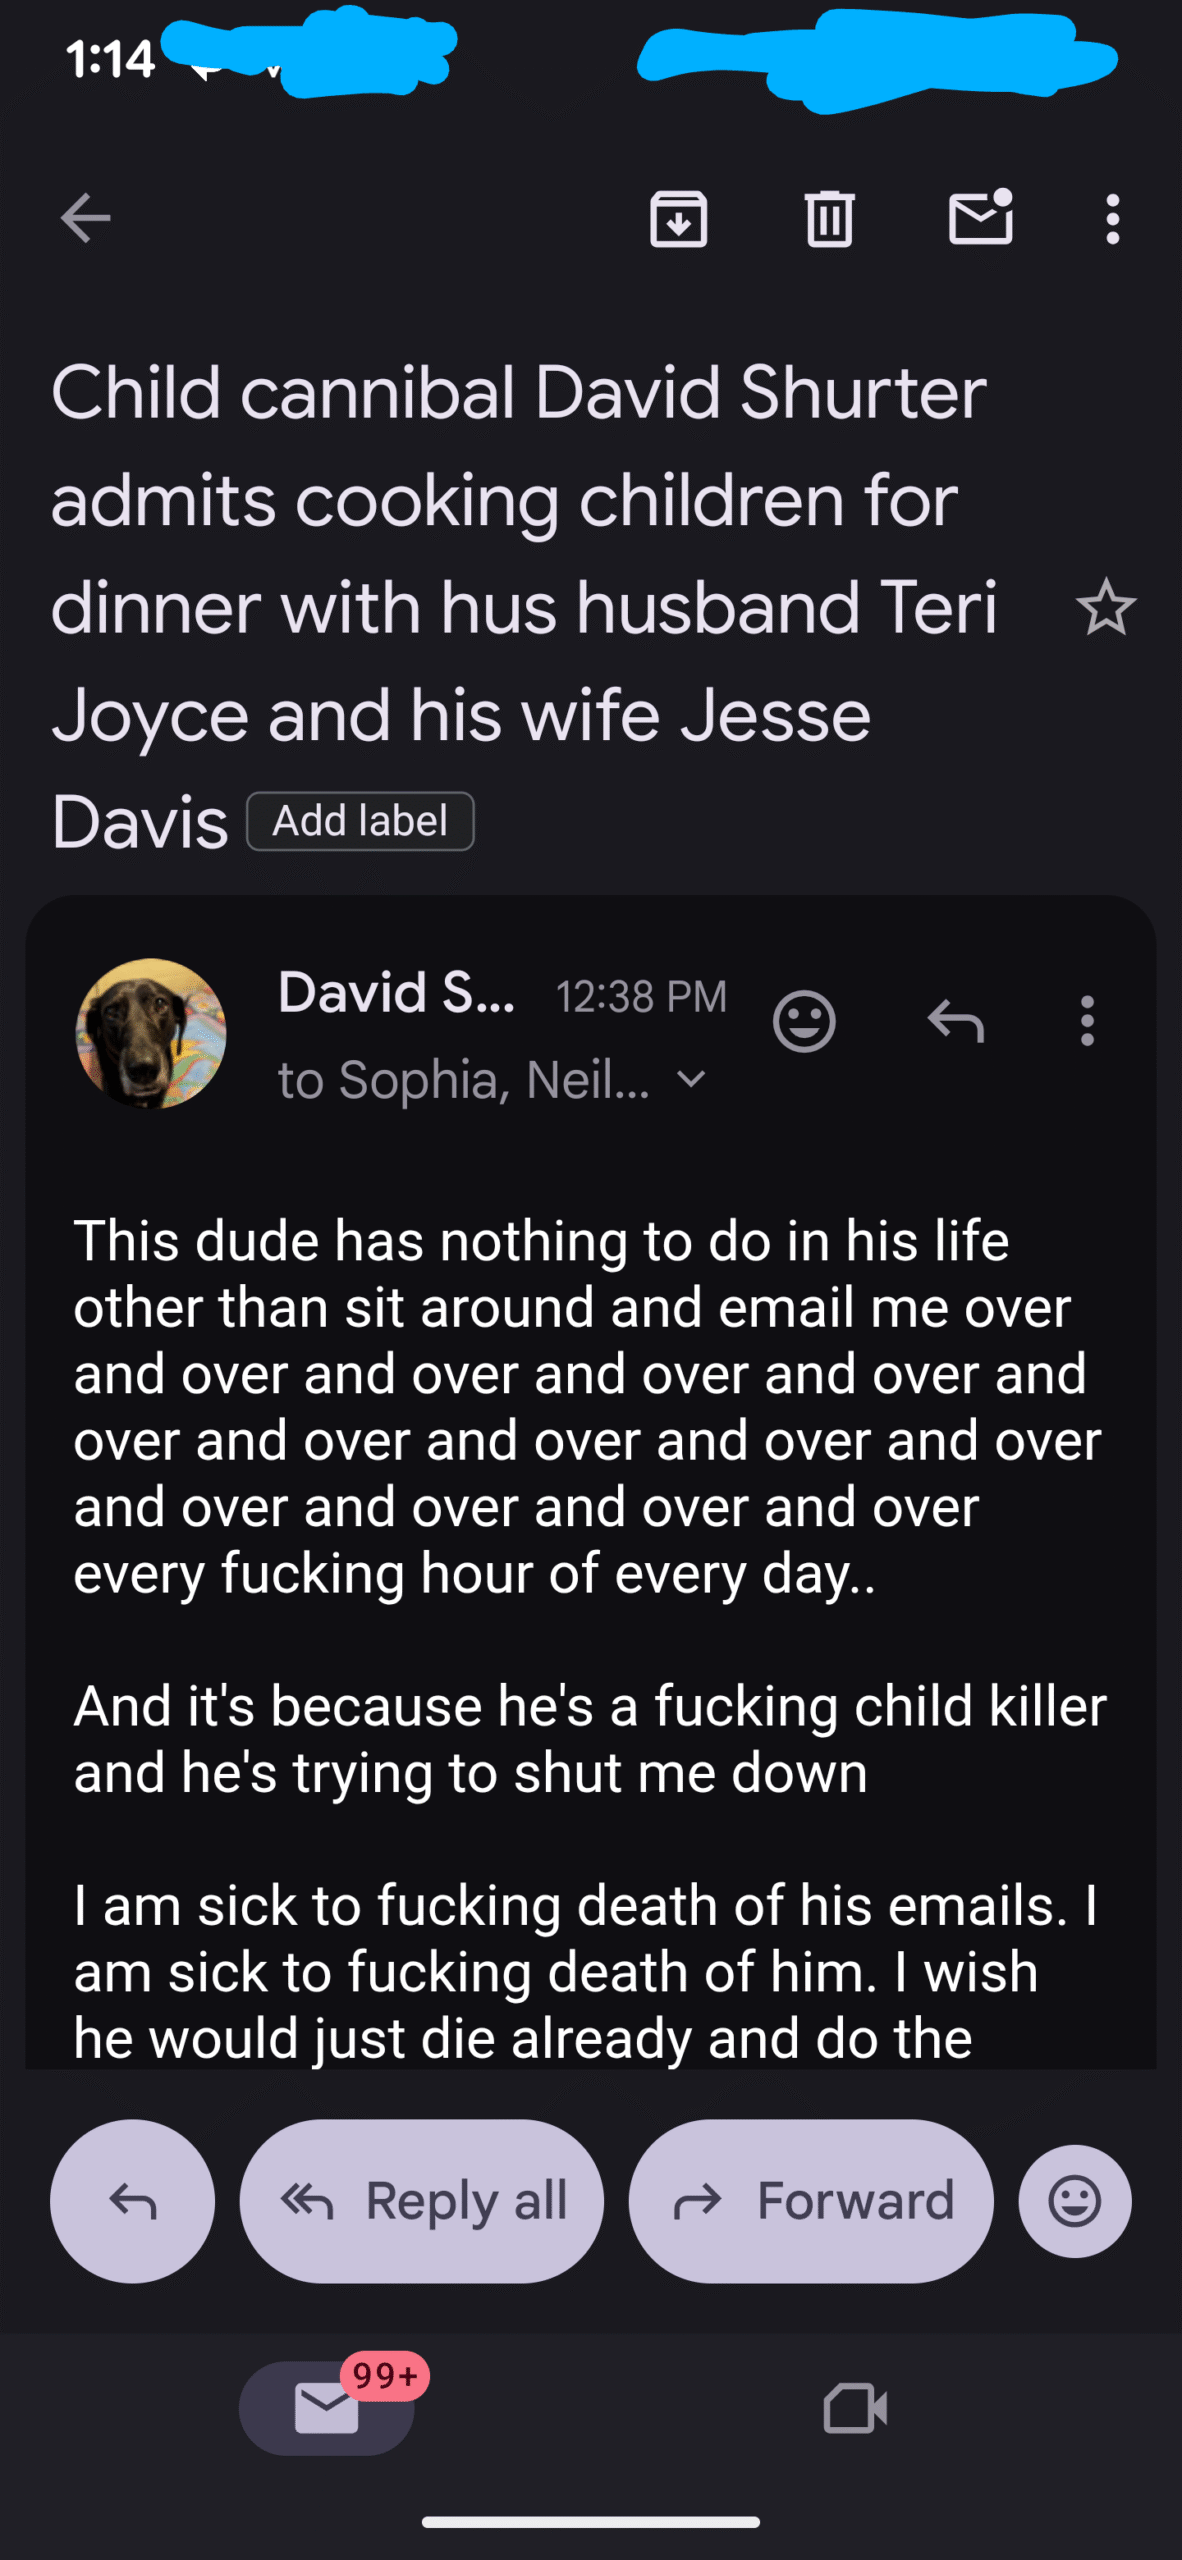Go back using the top arrow
The image size is (1182, 2560).
[x=85, y=218]
